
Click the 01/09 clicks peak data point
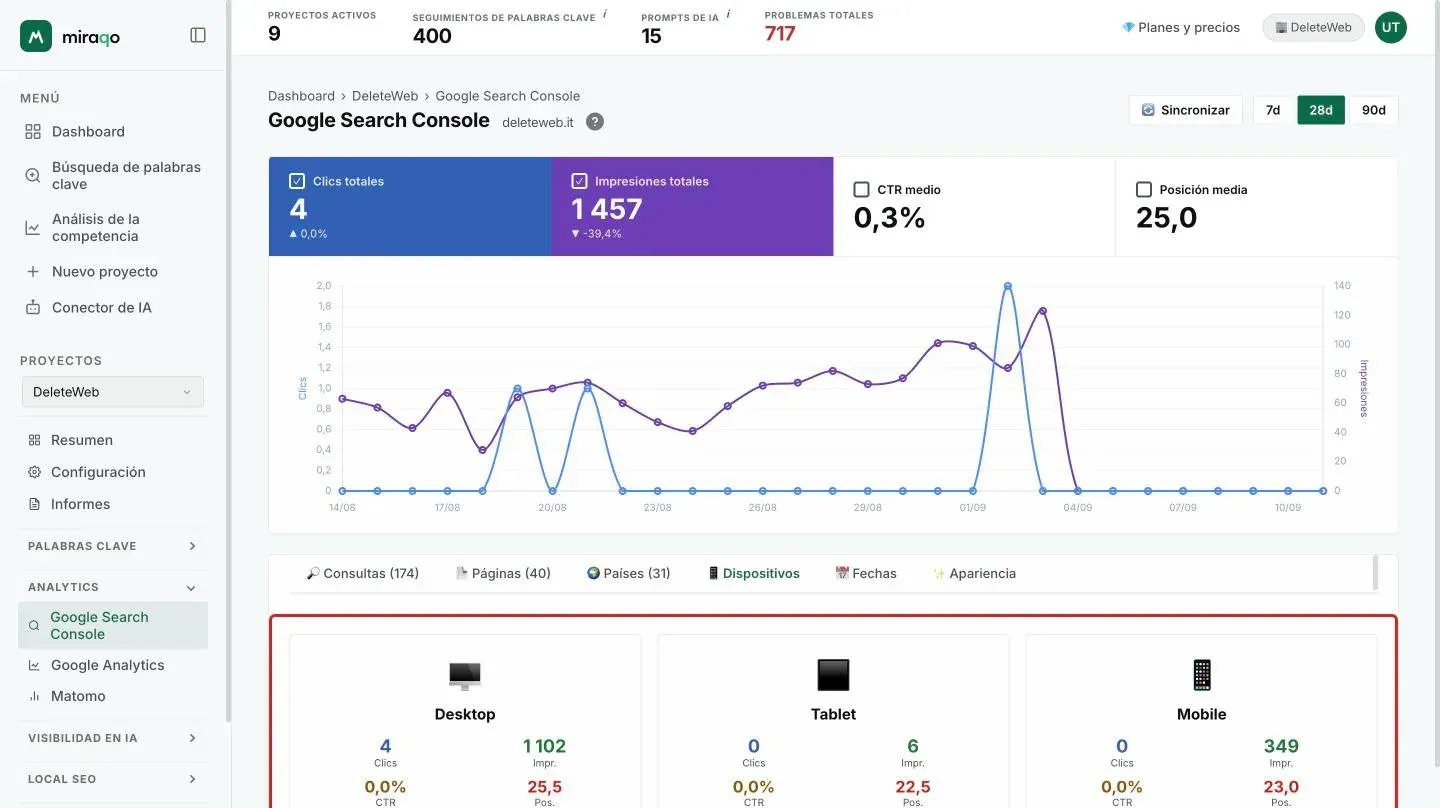[x=1007, y=286]
